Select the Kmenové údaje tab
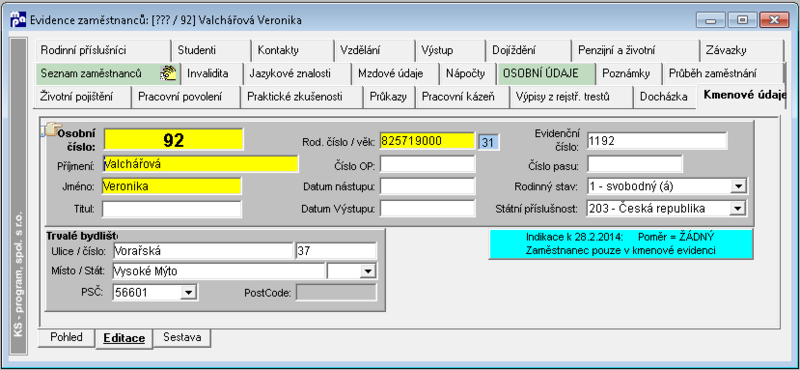This screenshot has width=800, height=370. pos(741,95)
